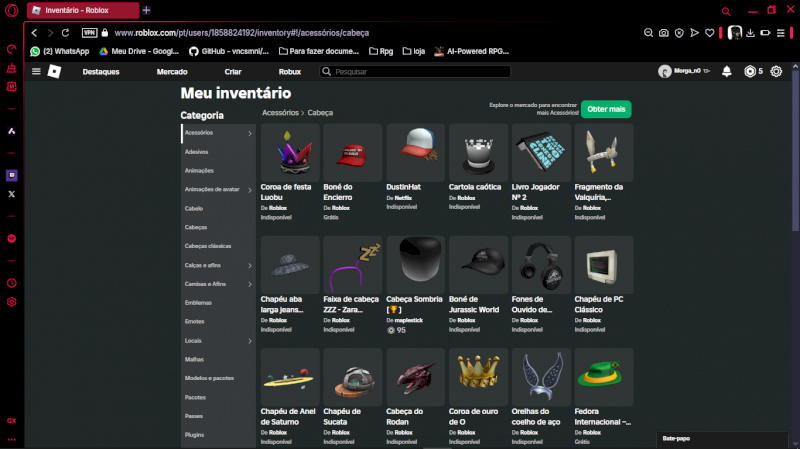Viewport: 800px width, 449px height.
Task: Open the Cartola caótica thumbnail
Action: (x=478, y=152)
